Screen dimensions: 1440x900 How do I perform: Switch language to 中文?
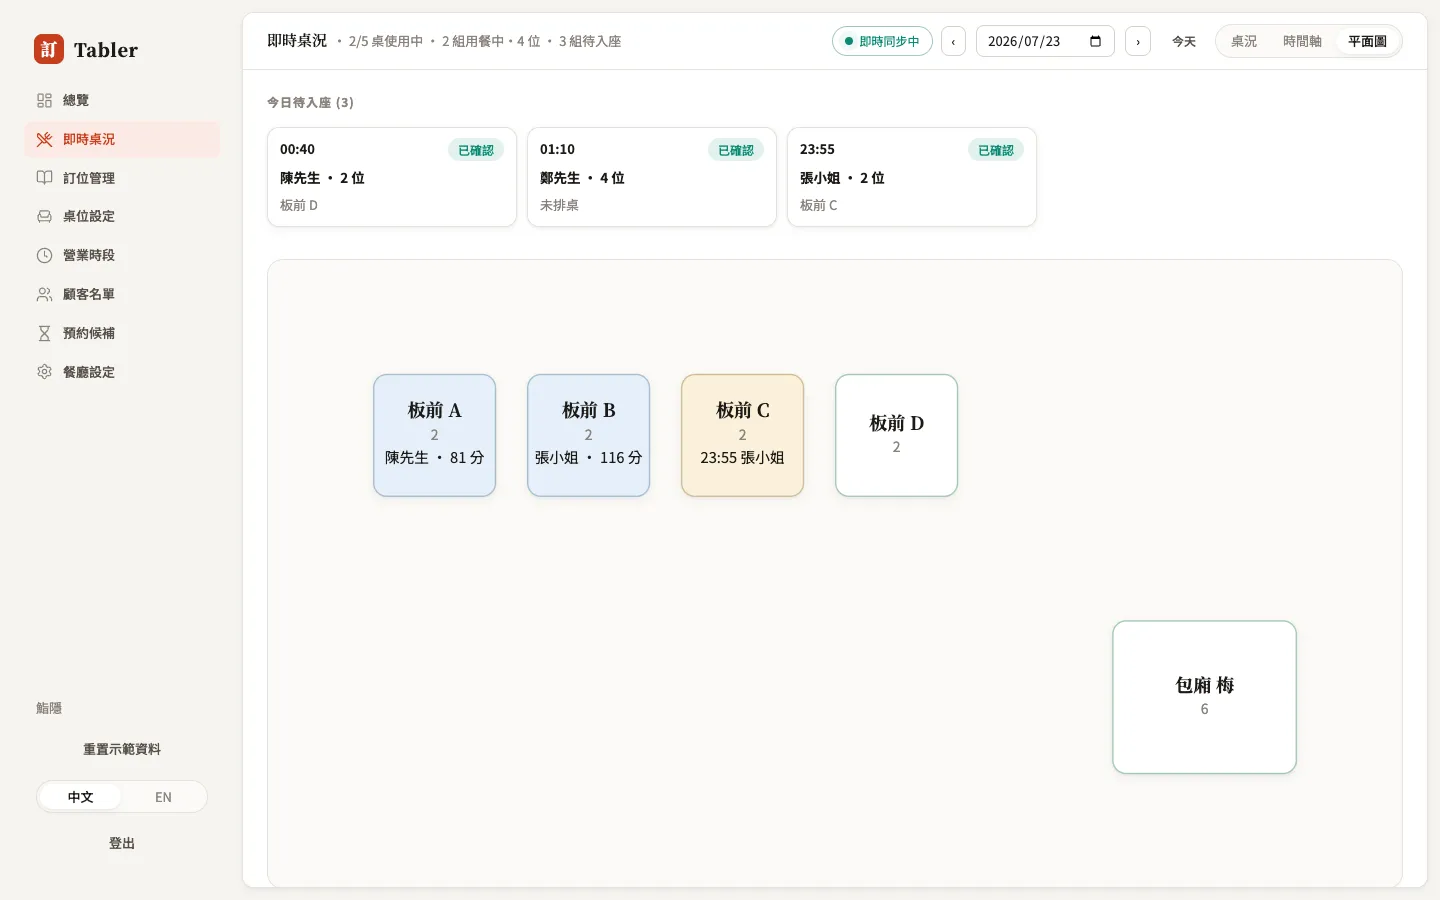[x=80, y=797]
